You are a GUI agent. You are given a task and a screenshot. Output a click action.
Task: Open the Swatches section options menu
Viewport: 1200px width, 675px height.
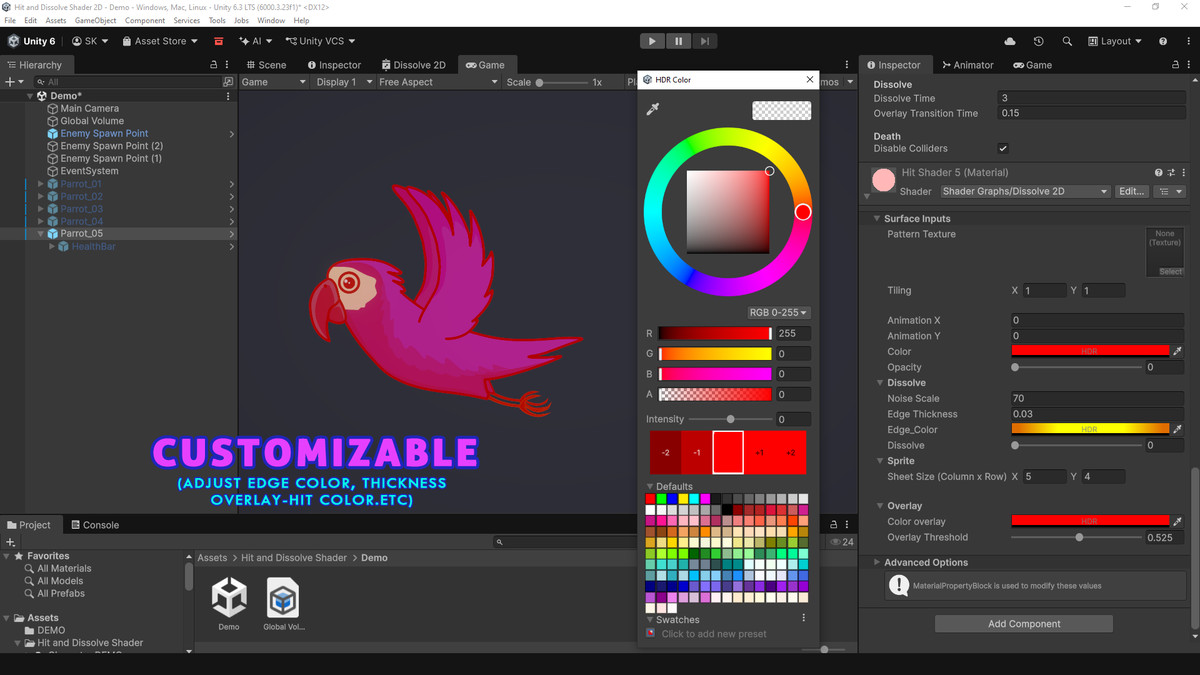(x=803, y=618)
